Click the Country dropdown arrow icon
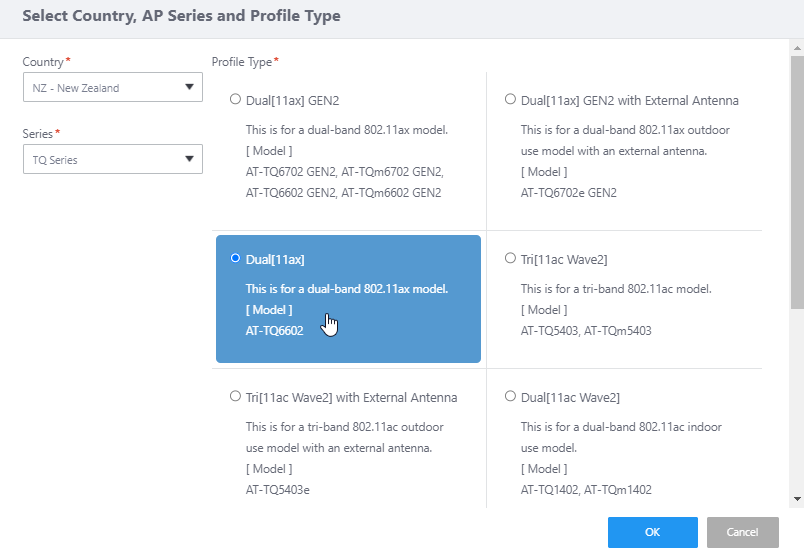804x560 pixels. (189, 88)
